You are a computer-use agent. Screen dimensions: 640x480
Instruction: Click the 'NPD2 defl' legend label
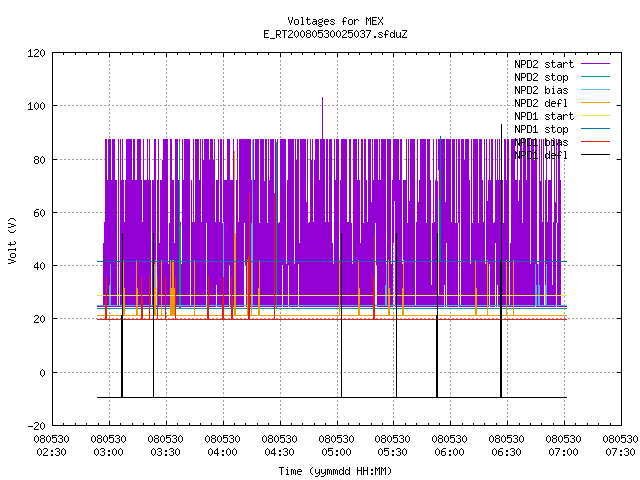541,103
